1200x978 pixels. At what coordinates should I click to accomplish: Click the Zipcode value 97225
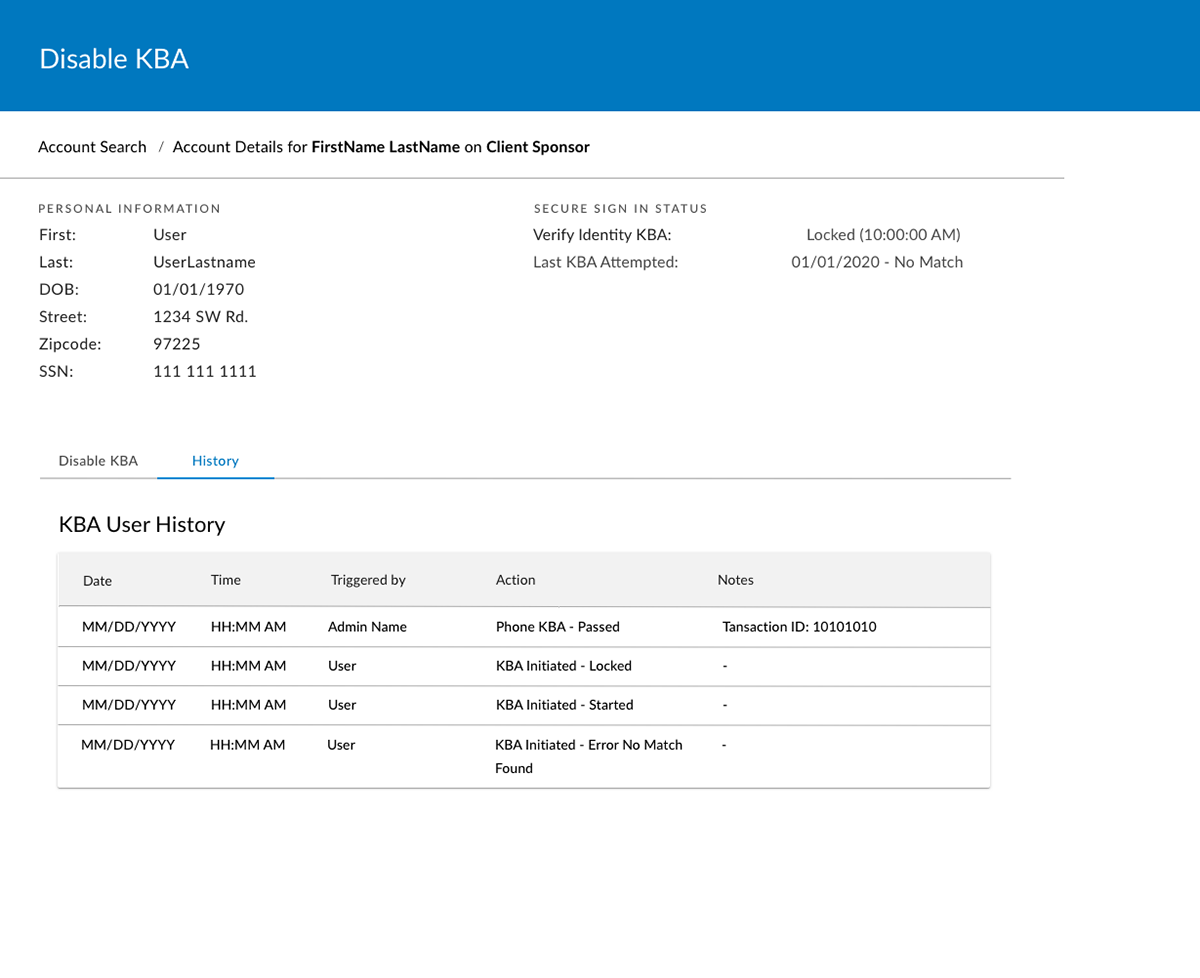click(176, 344)
